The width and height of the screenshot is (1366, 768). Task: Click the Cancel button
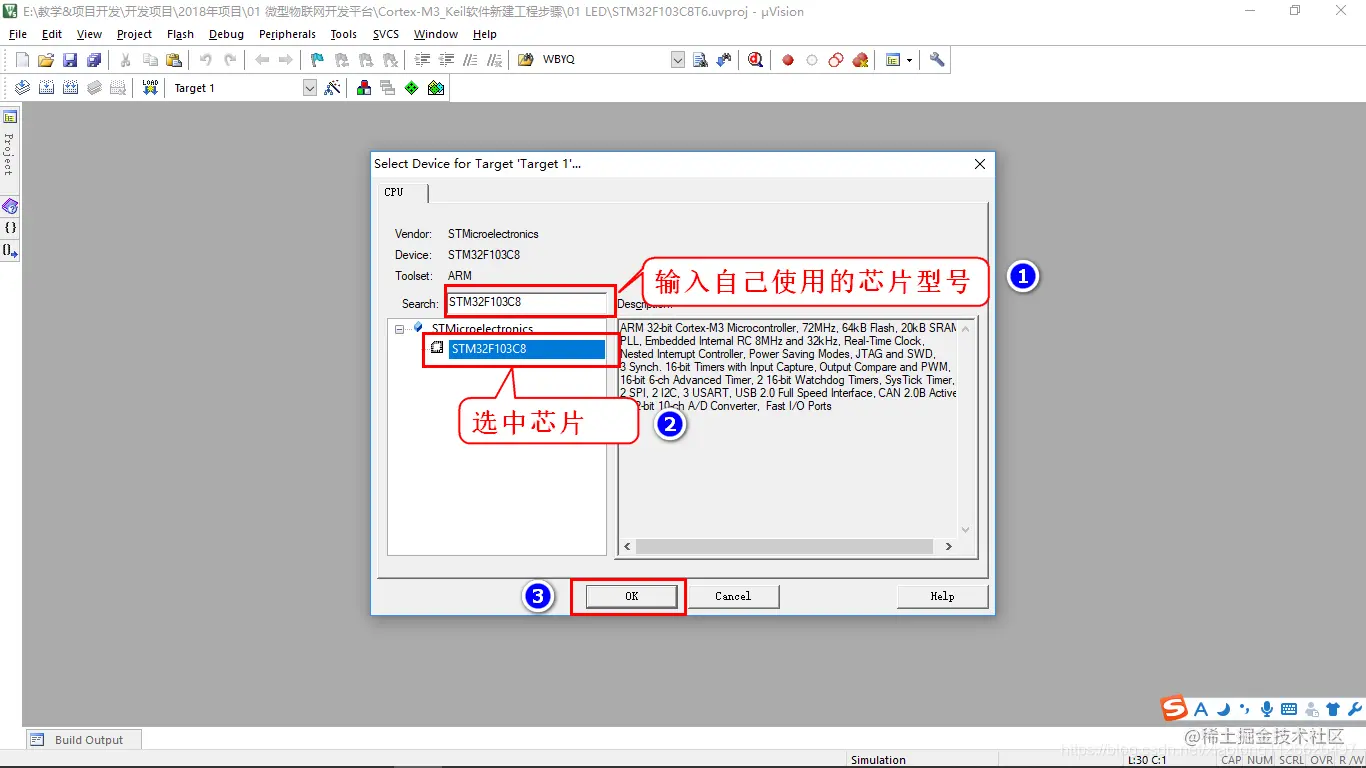733,596
